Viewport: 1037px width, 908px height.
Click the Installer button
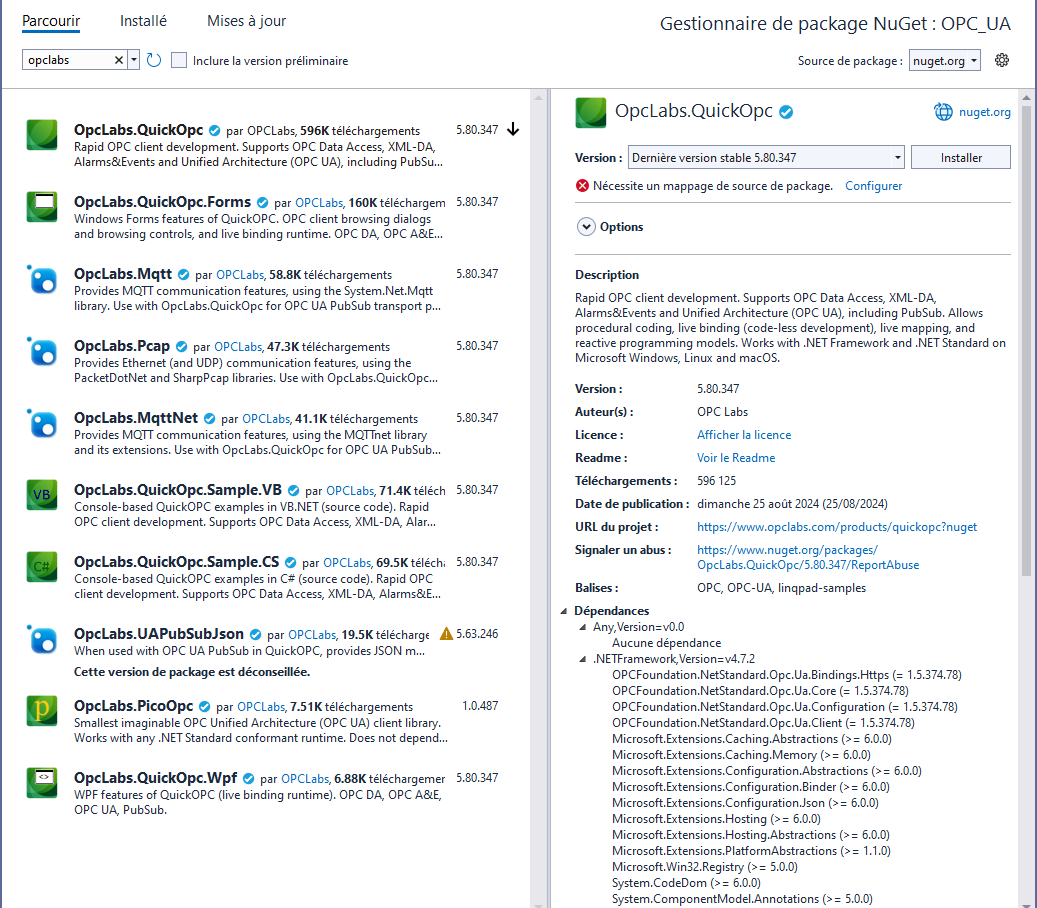tap(961, 157)
